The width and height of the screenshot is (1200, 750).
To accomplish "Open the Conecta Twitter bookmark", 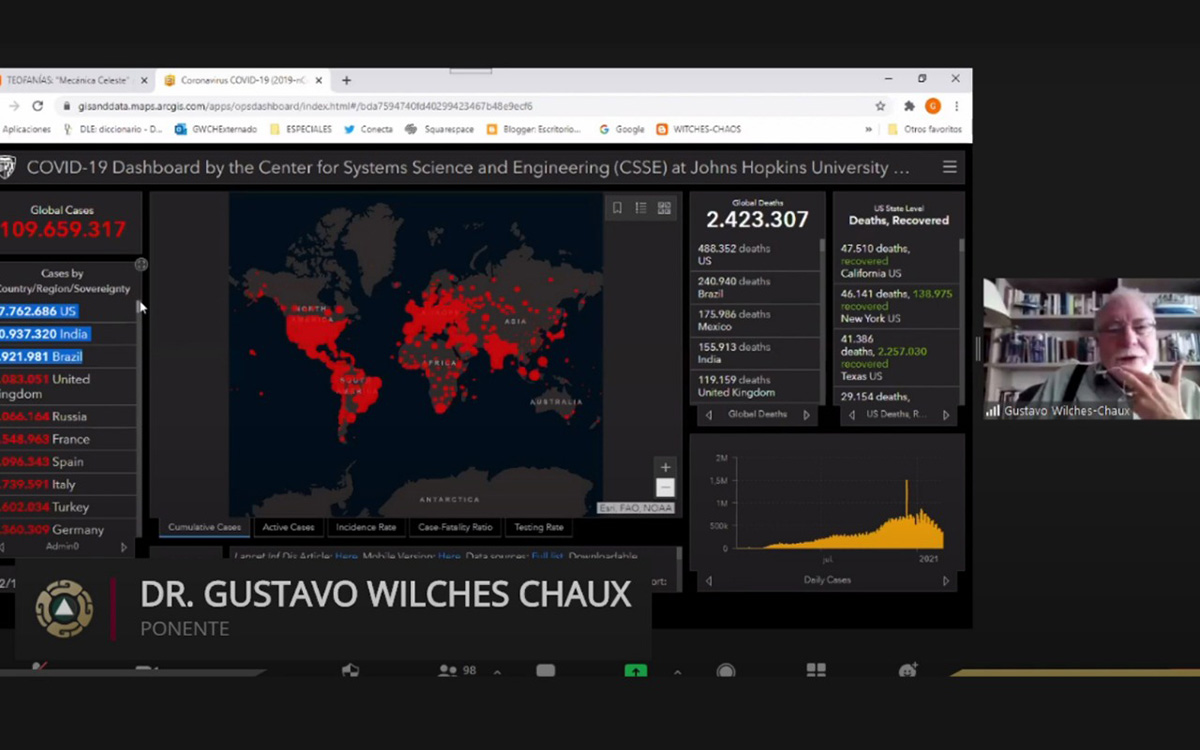I will 369,129.
